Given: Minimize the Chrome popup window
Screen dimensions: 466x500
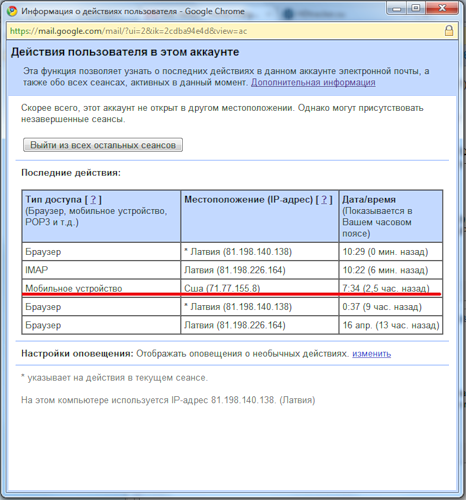Looking at the screenshot, I should (x=396, y=8).
